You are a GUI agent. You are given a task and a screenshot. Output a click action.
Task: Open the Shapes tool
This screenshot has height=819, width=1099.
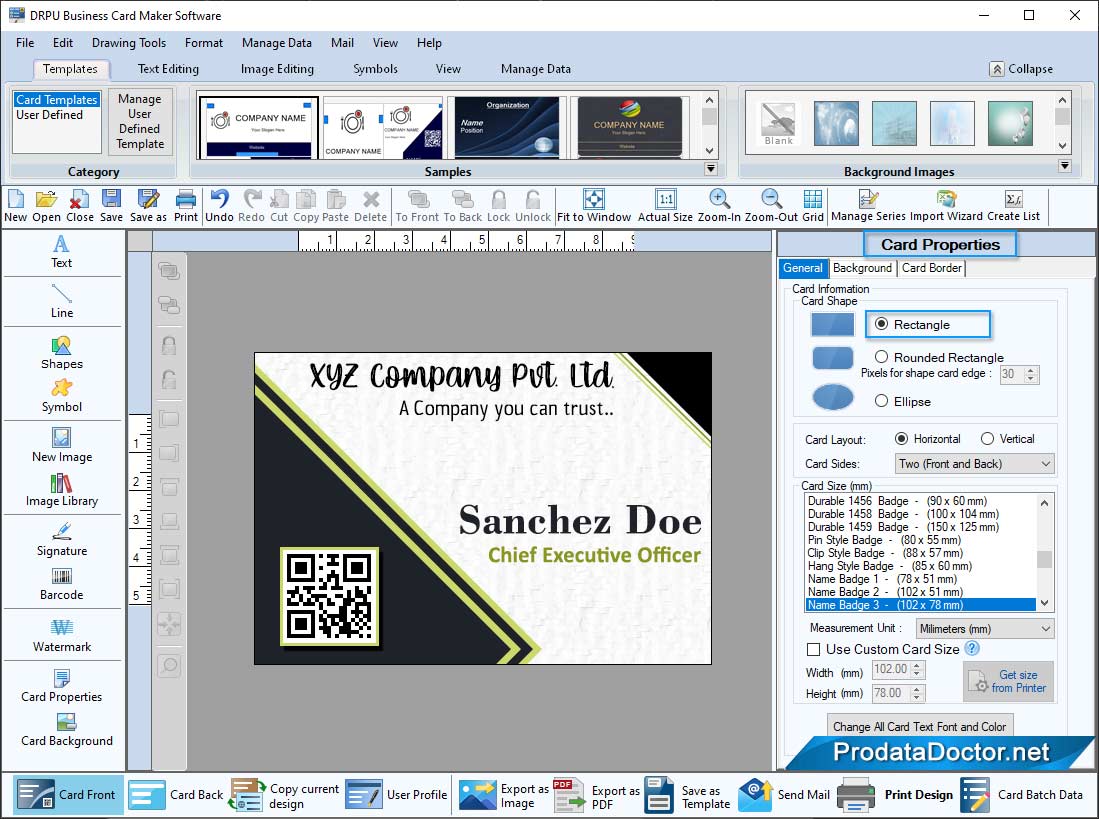pyautogui.click(x=62, y=353)
